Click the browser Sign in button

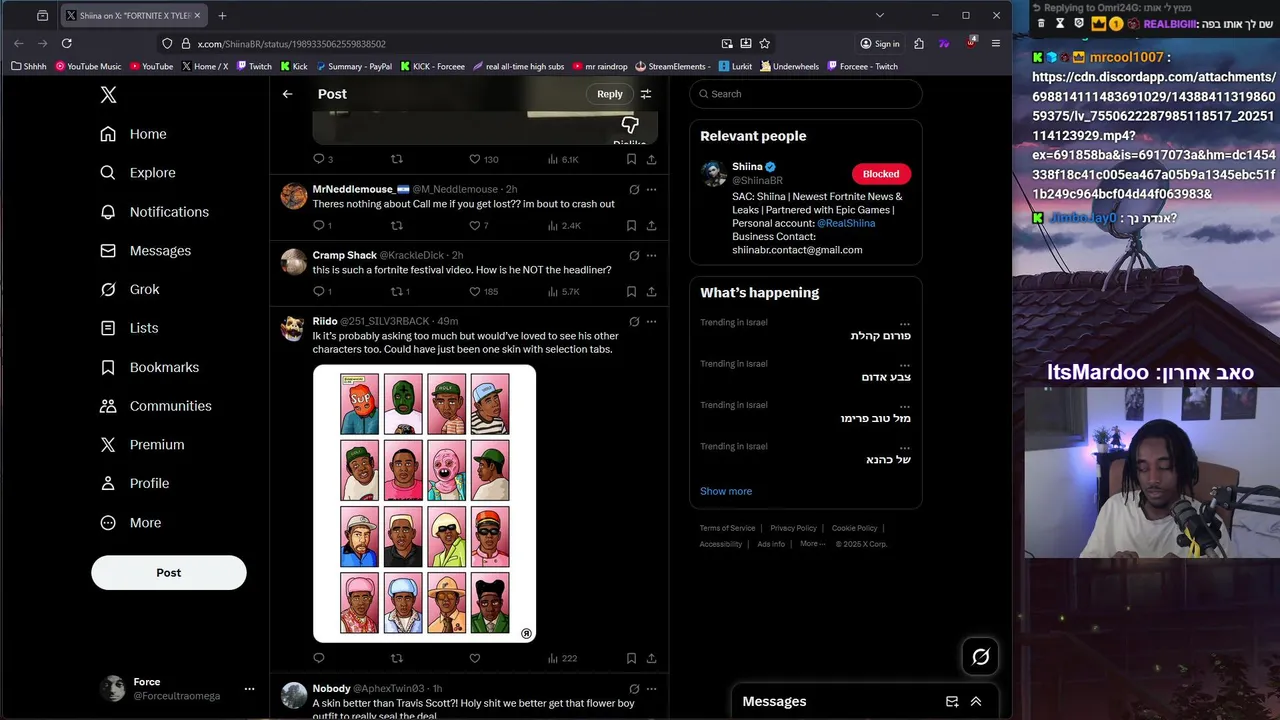pos(880,44)
